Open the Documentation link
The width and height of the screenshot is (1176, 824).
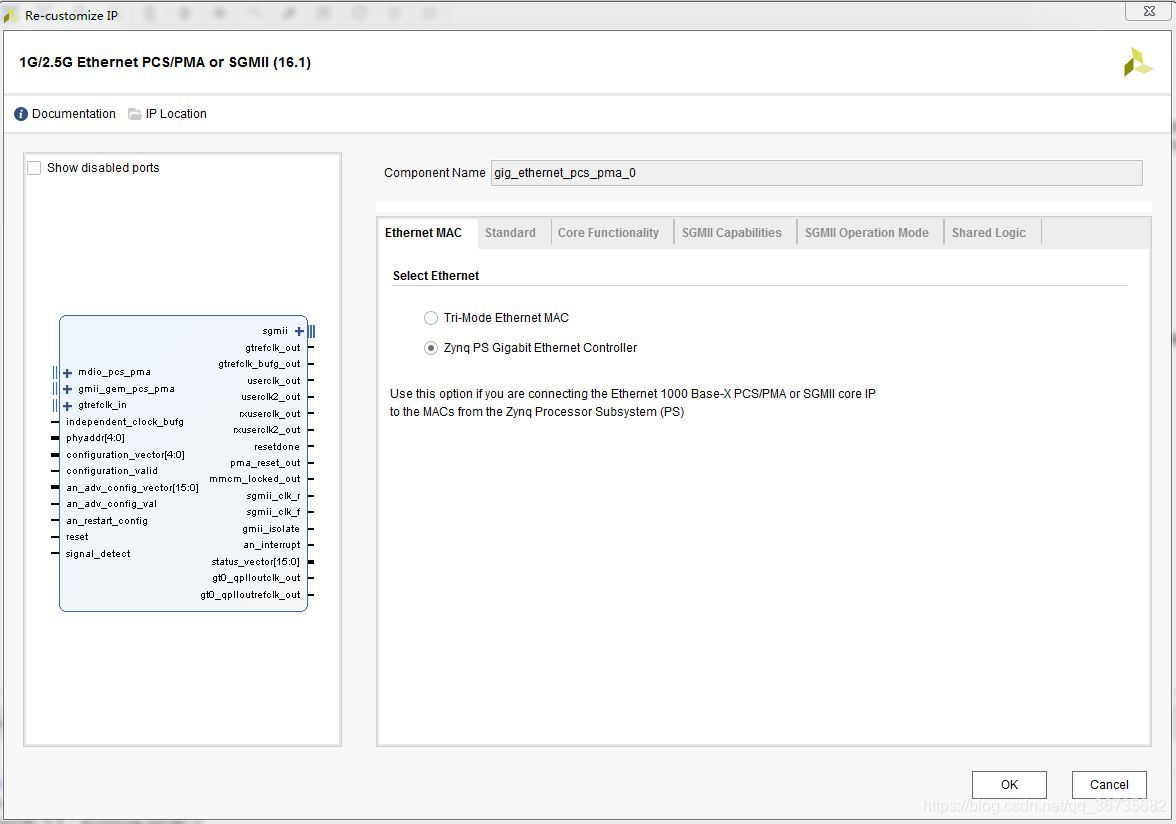coord(74,114)
